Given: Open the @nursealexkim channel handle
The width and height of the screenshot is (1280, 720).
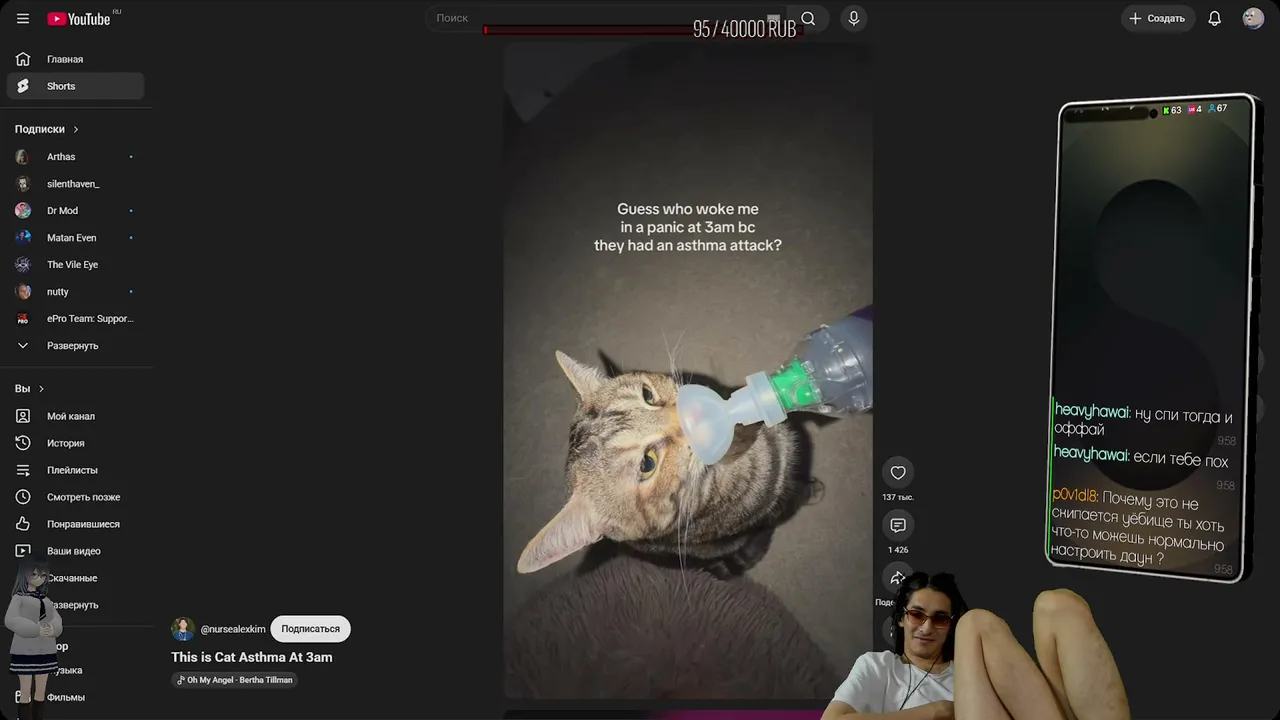Looking at the screenshot, I should click(x=233, y=629).
